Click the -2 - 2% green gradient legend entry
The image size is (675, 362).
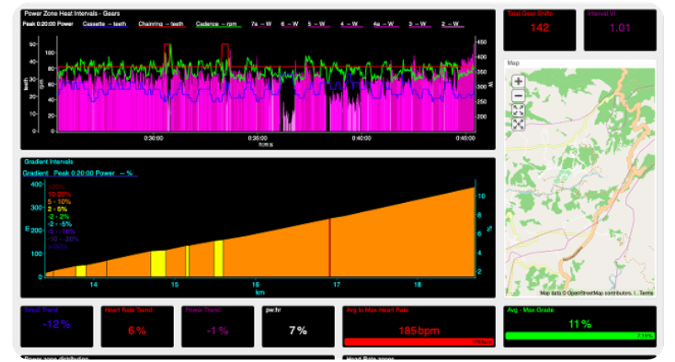click(x=58, y=217)
